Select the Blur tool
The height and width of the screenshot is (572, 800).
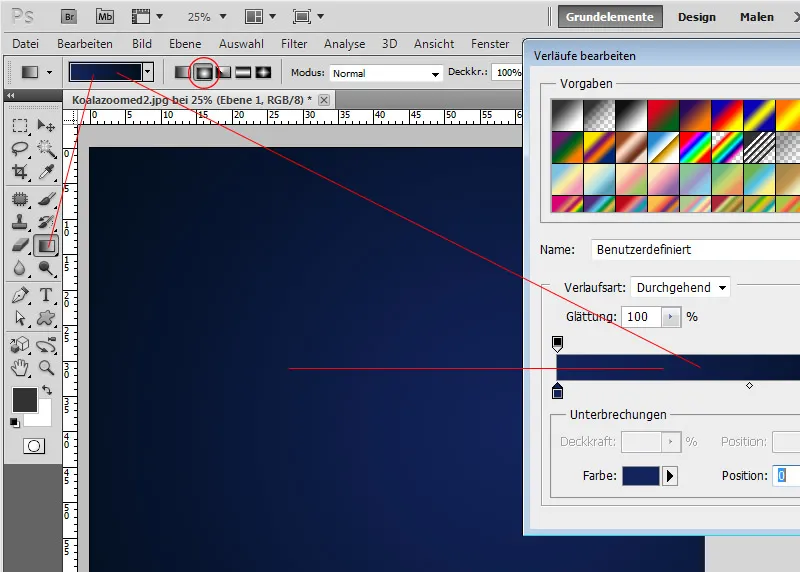coord(20,268)
